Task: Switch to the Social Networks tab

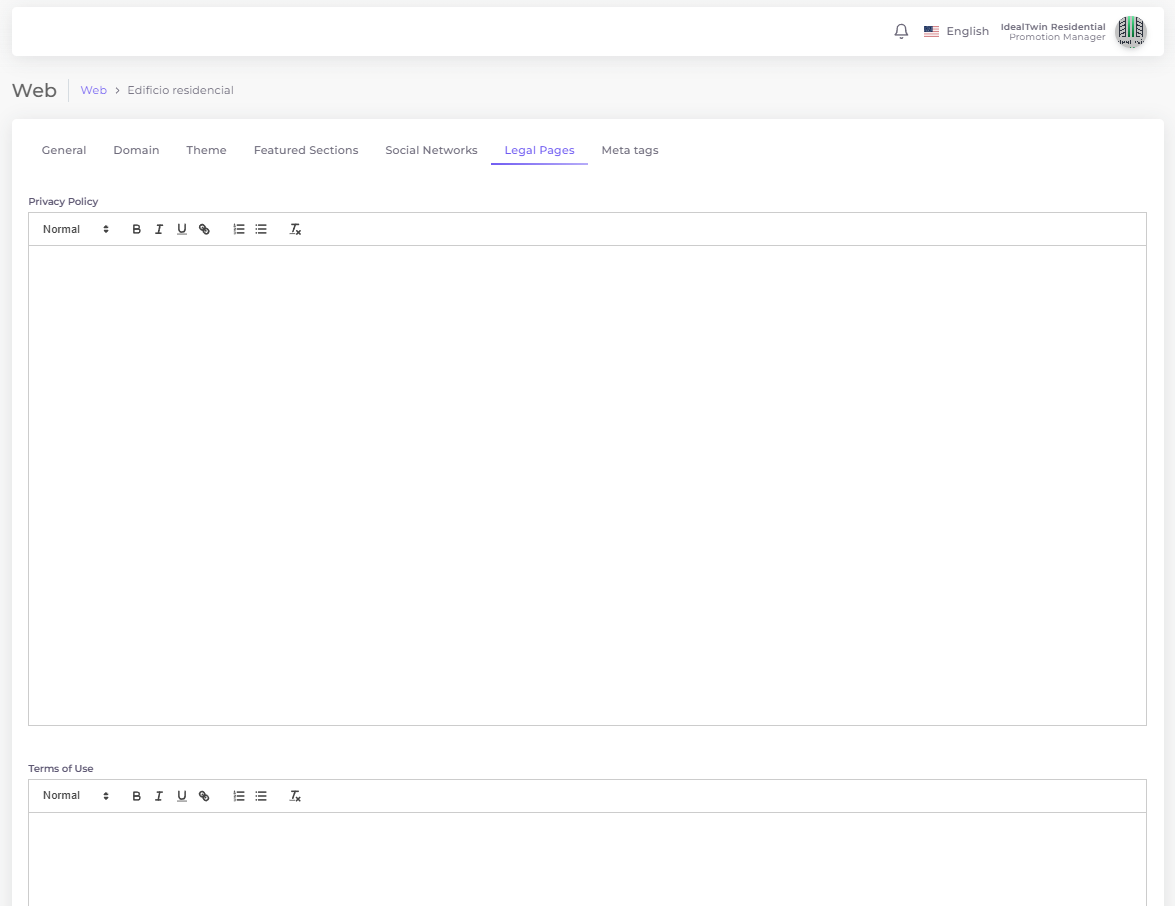Action: click(431, 150)
